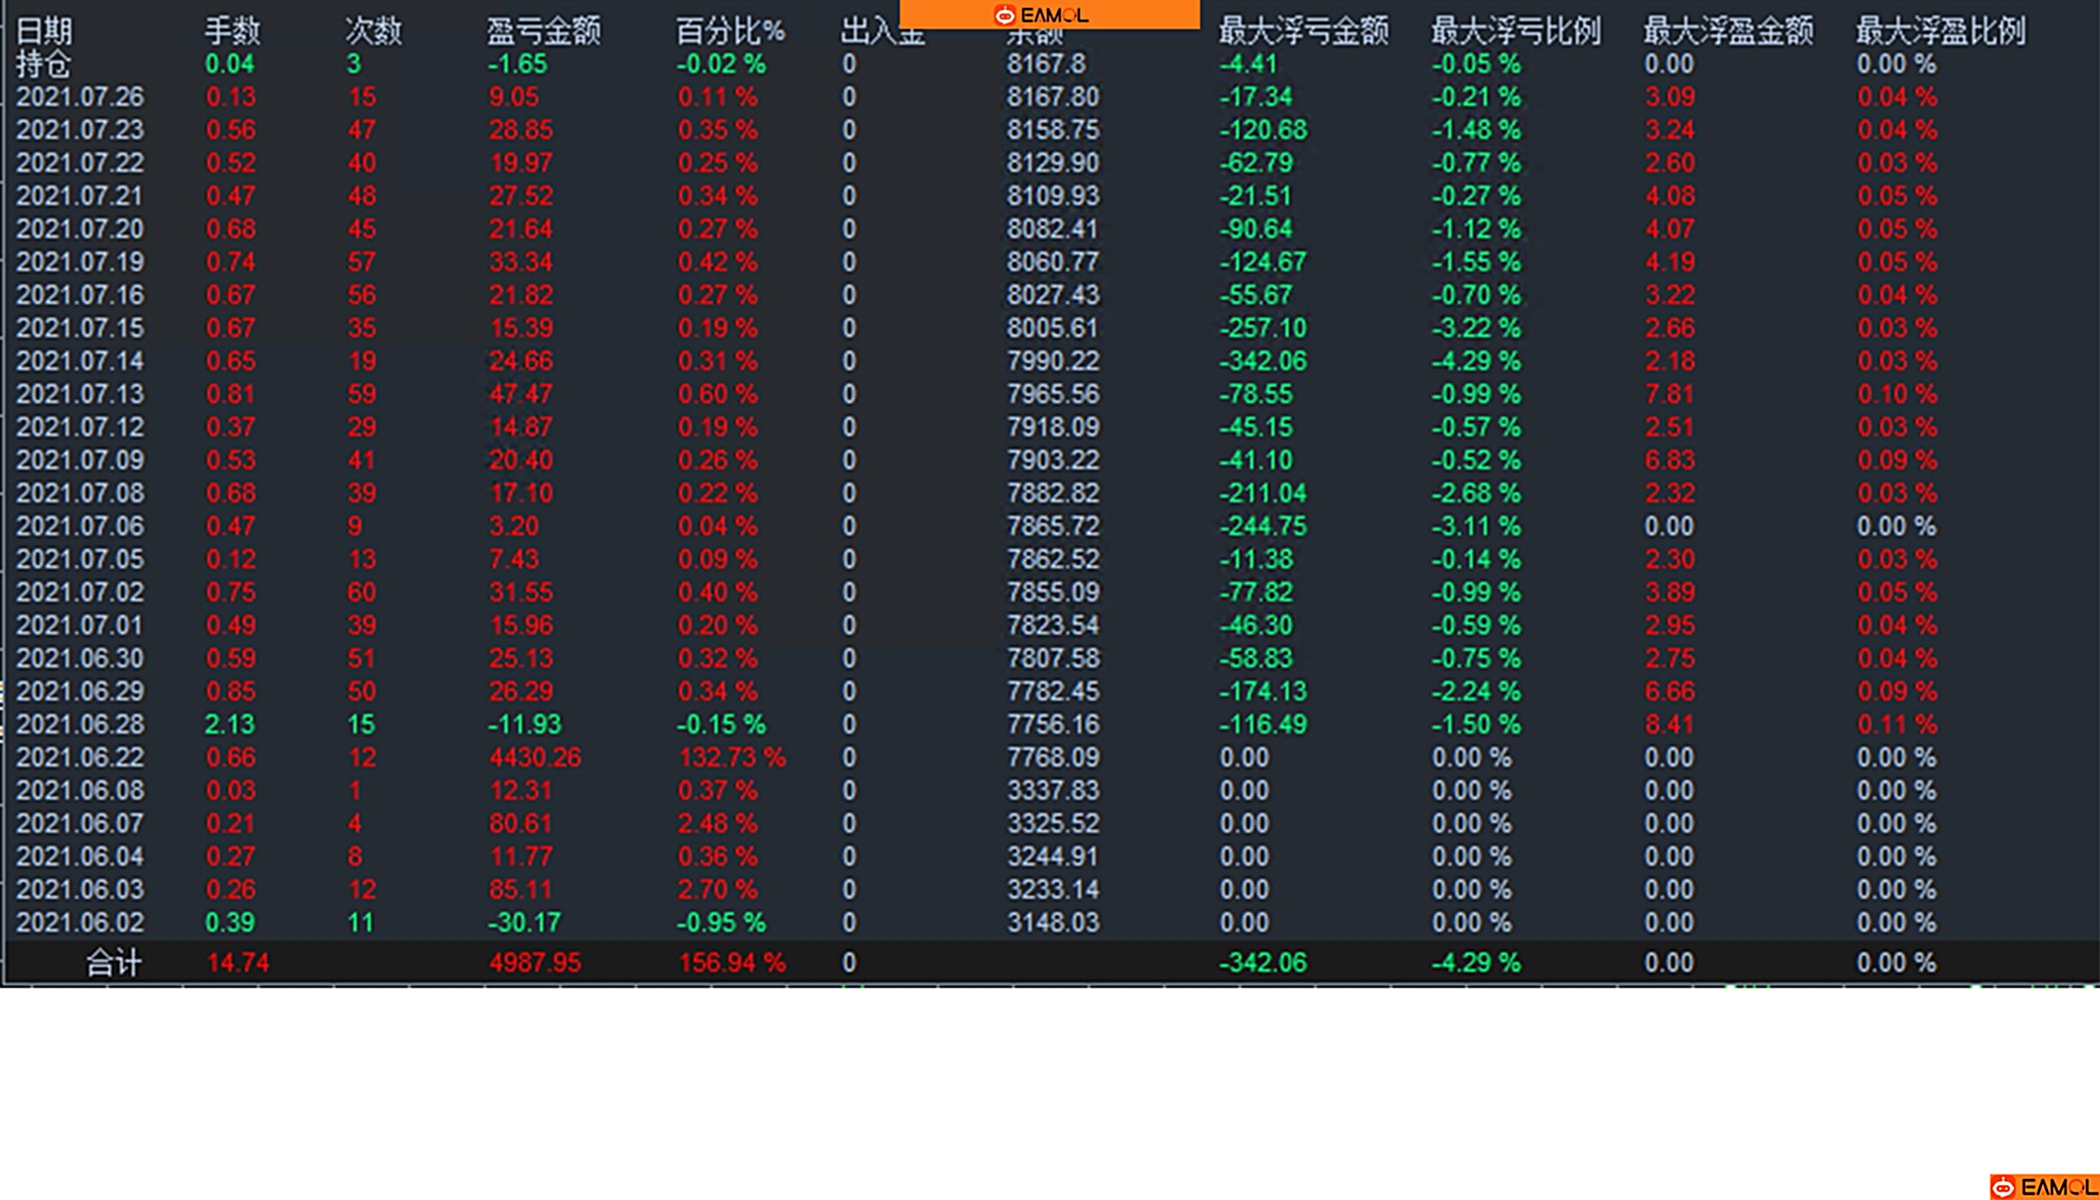Click the 4430.26 profit value
Image resolution: width=2100 pixels, height=1200 pixels.
[x=534, y=757]
